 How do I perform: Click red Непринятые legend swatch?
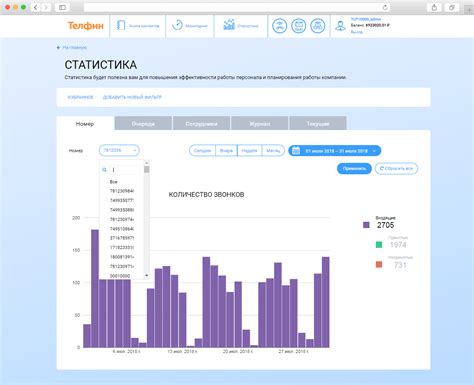[379, 265]
